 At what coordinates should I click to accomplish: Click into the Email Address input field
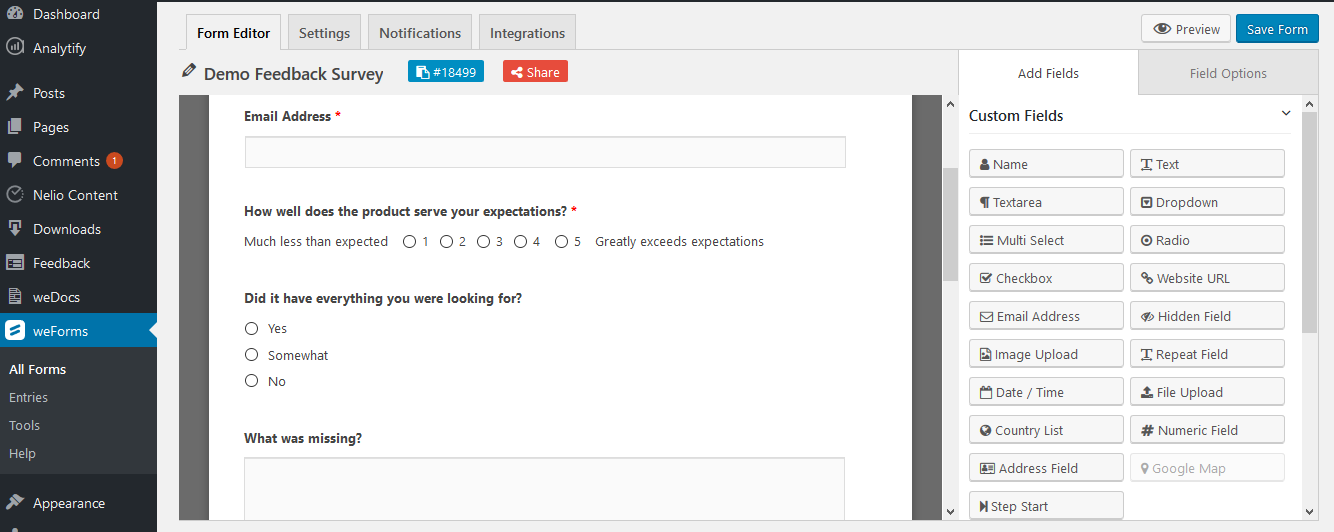545,152
